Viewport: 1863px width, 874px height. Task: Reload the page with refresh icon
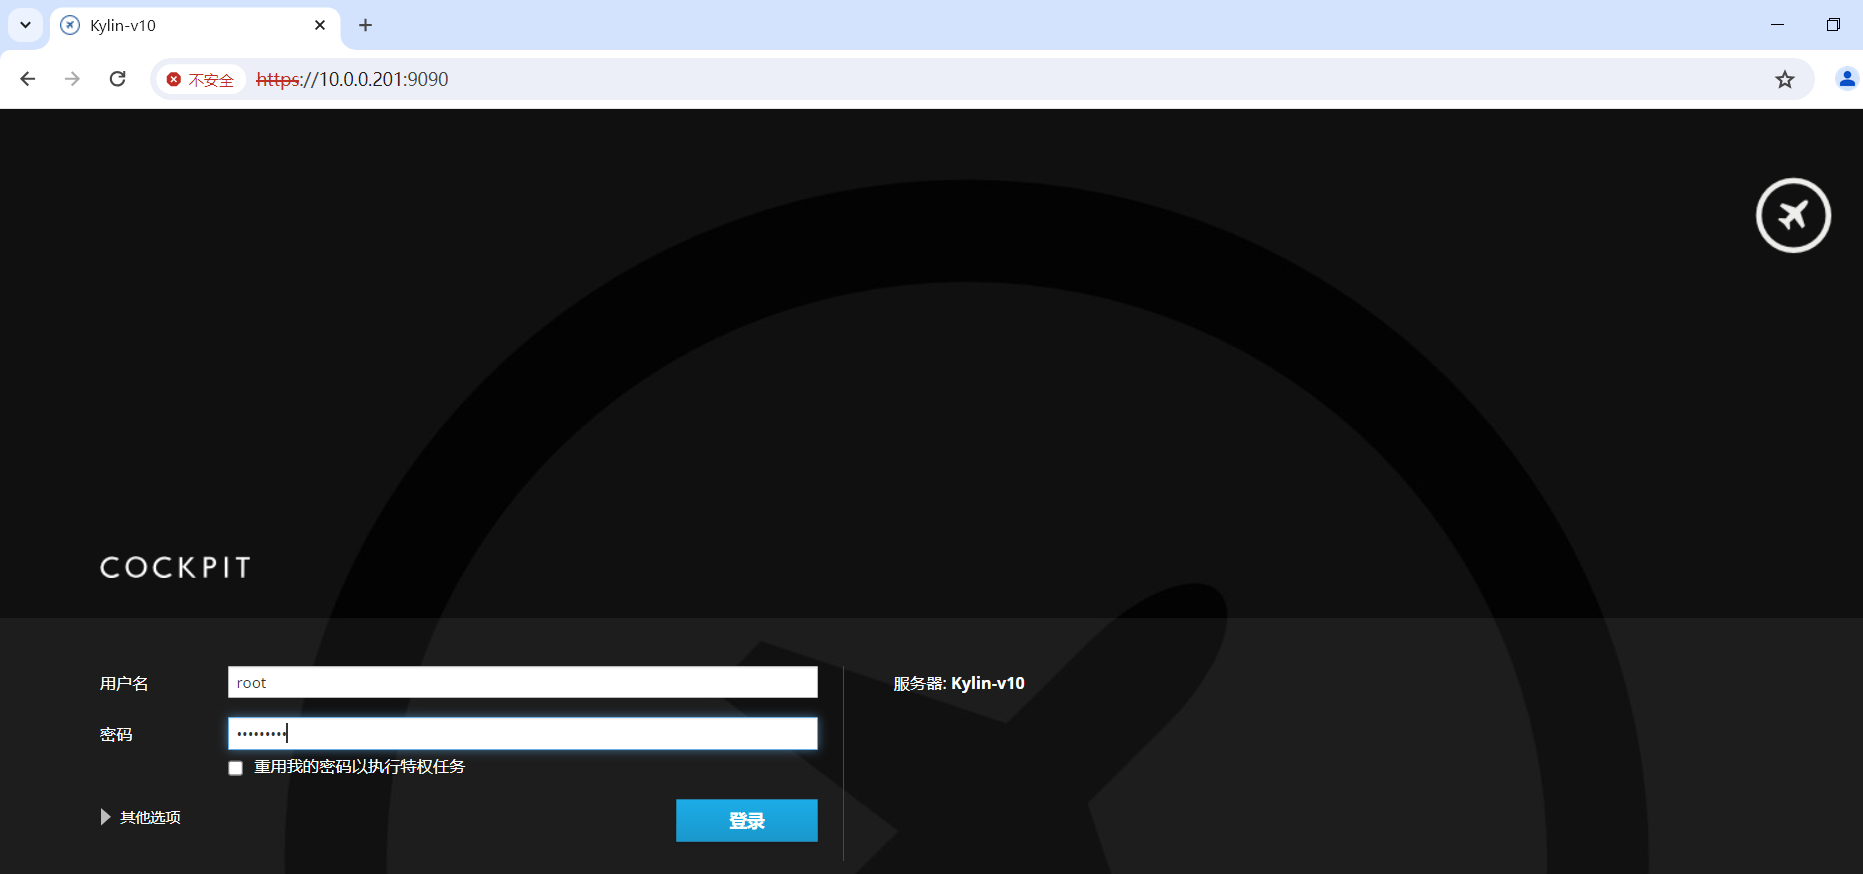pyautogui.click(x=117, y=79)
